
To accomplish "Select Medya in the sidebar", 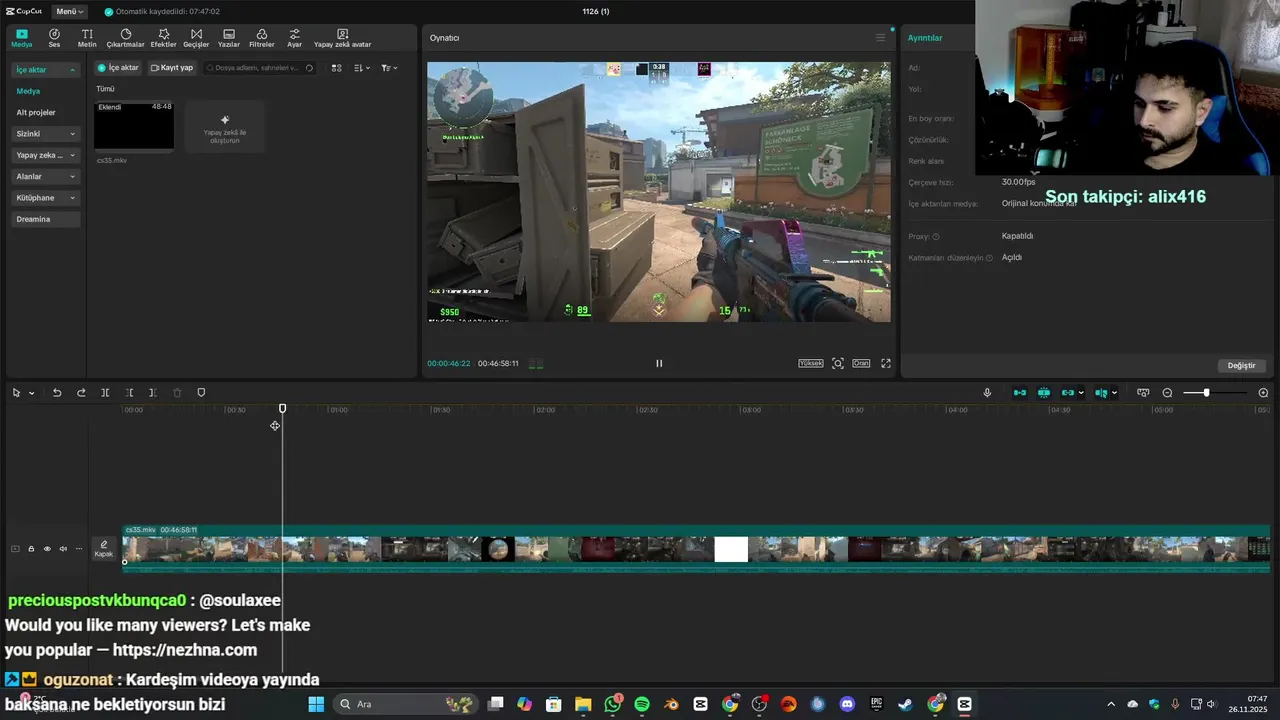I will pyautogui.click(x=28, y=91).
